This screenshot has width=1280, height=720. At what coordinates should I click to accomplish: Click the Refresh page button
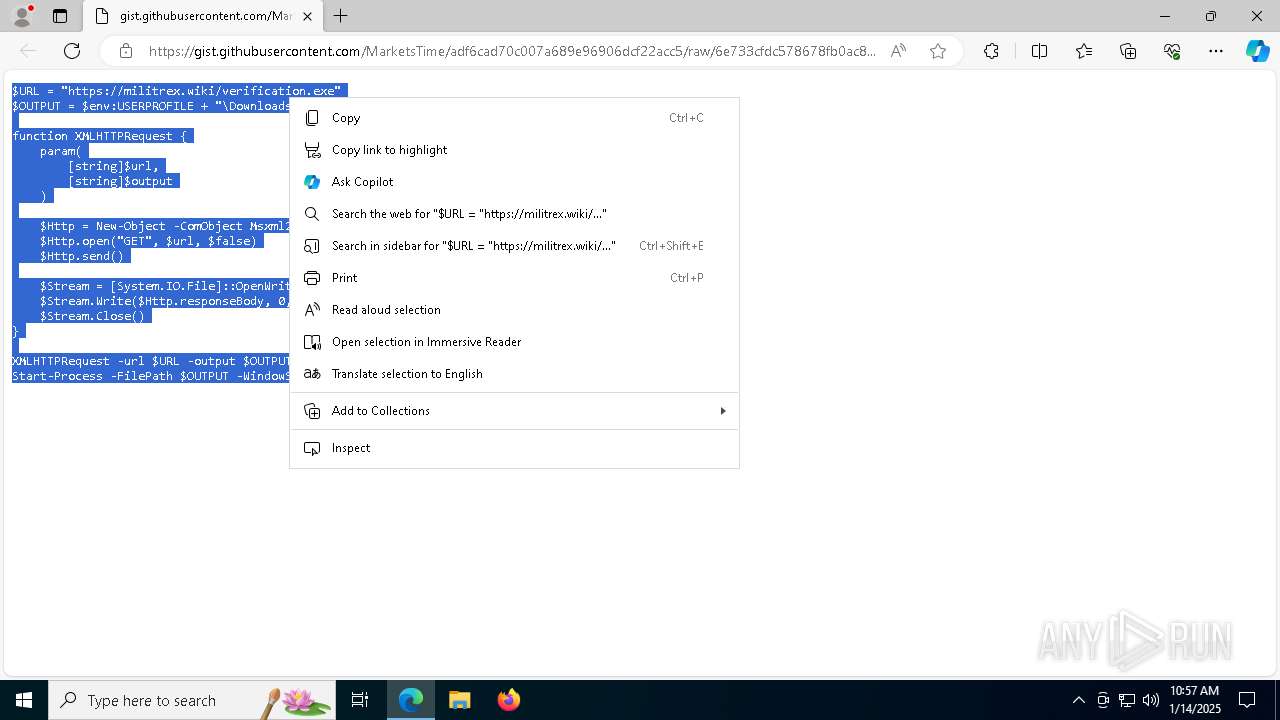(72, 51)
